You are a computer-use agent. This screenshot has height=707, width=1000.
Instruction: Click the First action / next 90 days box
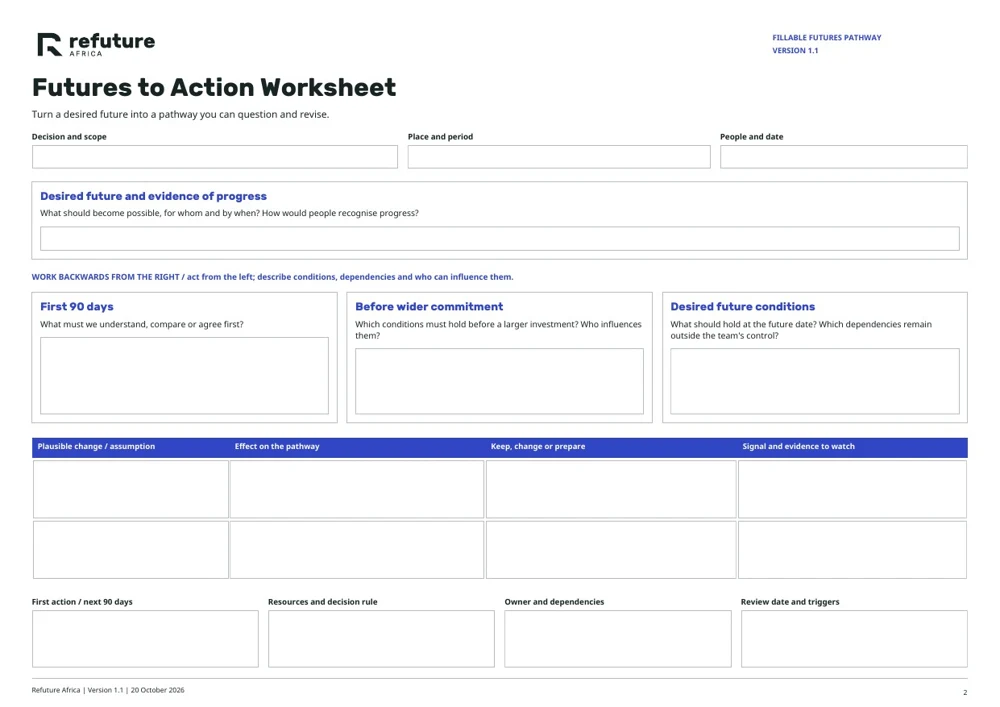point(145,639)
